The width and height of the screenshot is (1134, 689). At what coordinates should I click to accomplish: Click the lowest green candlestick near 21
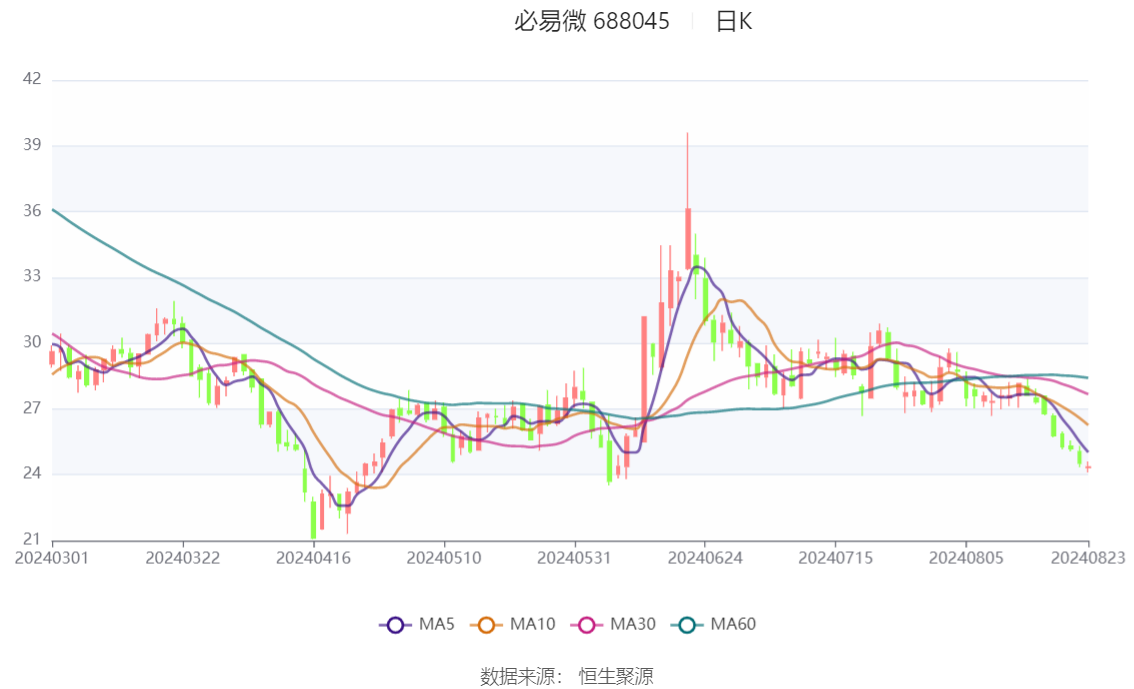[313, 519]
